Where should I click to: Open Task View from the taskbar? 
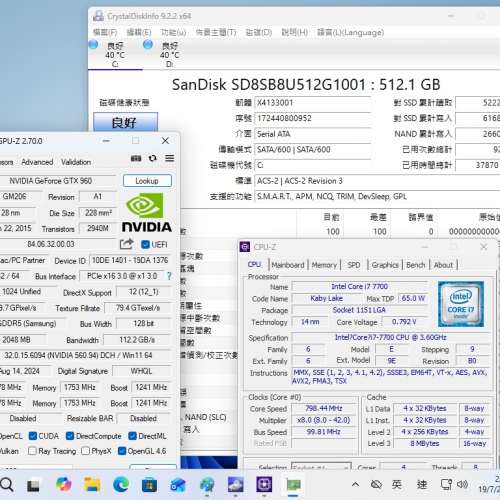(x=33, y=485)
